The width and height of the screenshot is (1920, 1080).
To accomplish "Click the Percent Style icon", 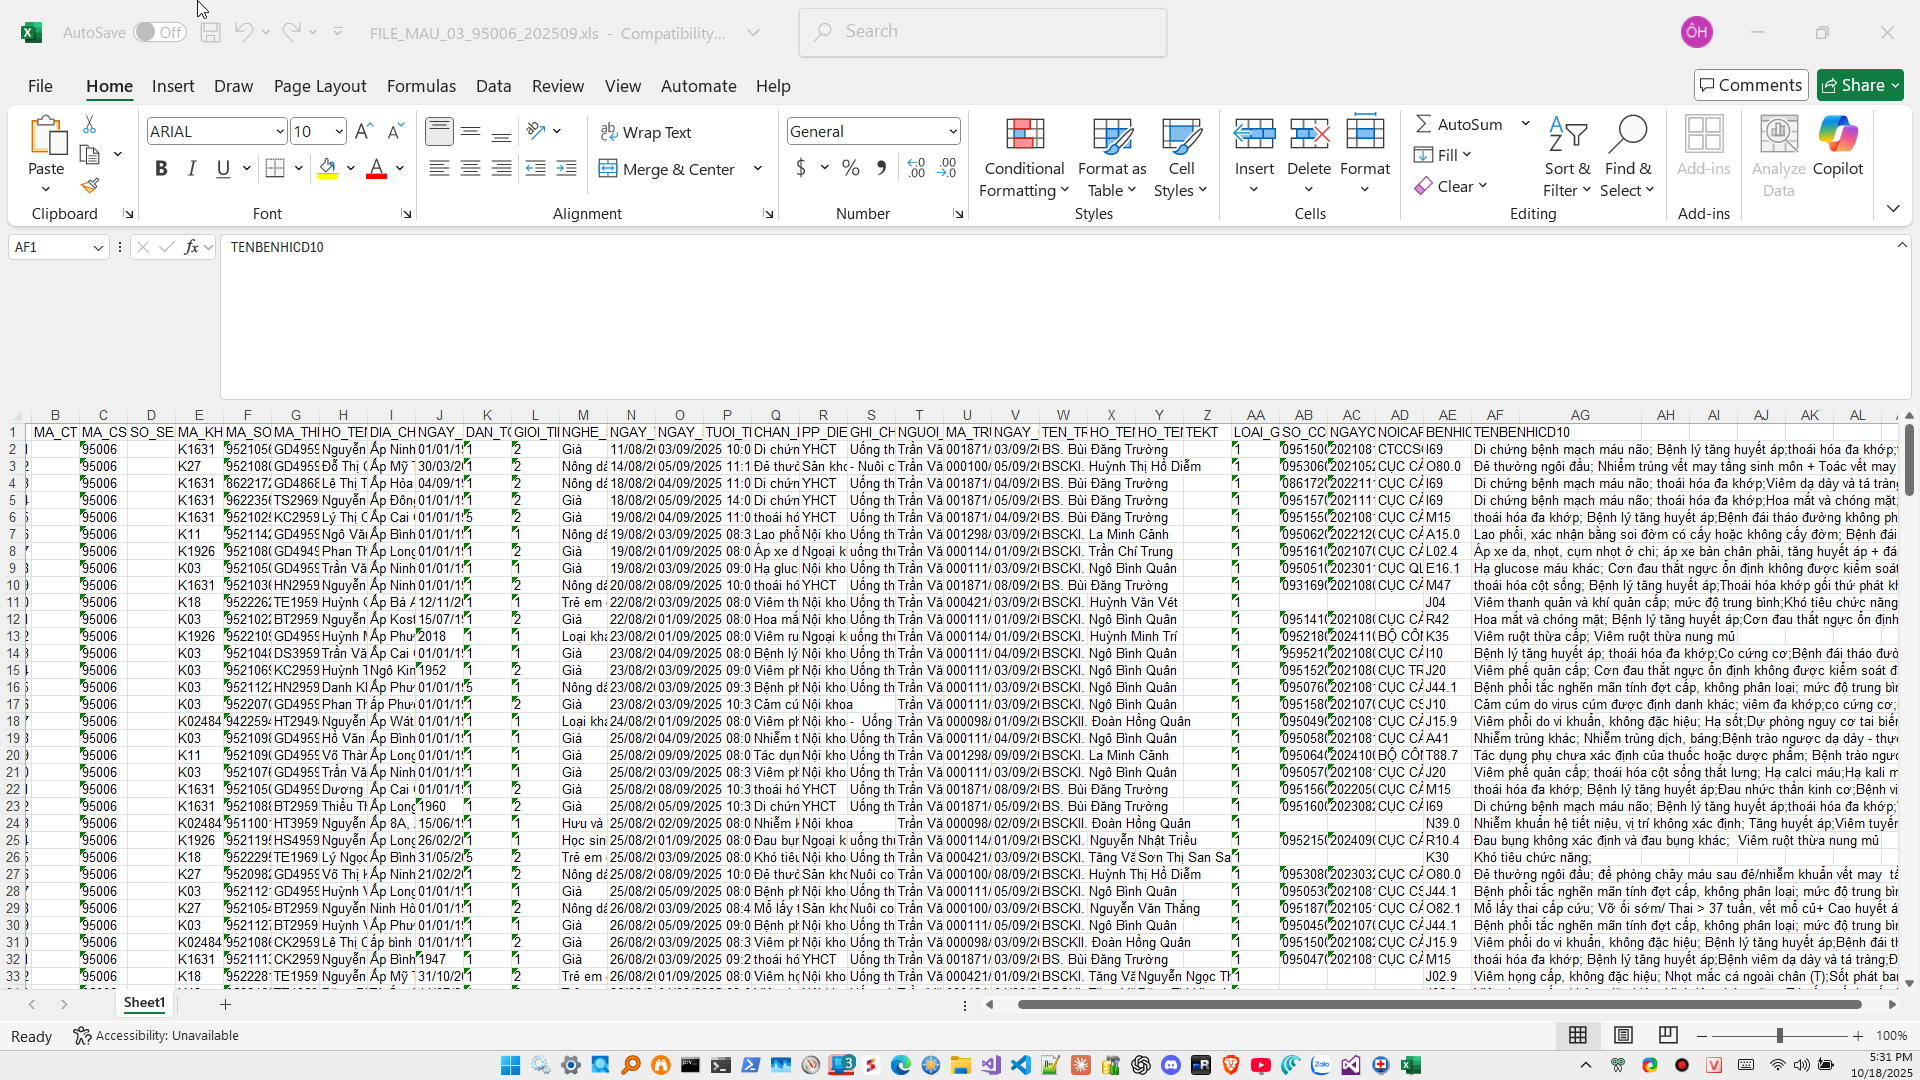I will (851, 168).
